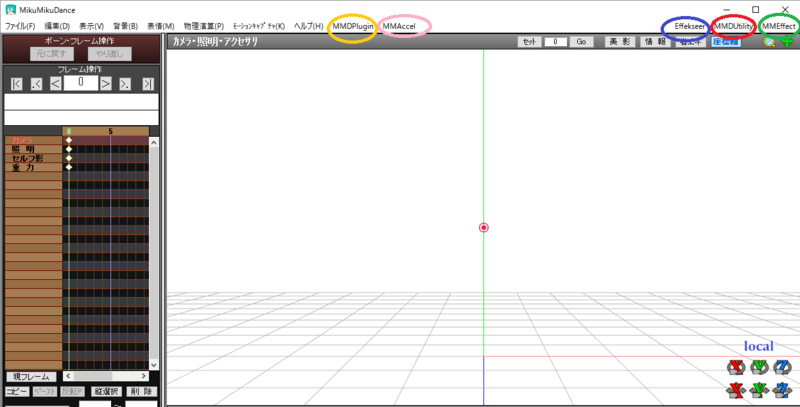Click the red X-axis rotate icon
The image size is (800, 407).
click(x=736, y=367)
